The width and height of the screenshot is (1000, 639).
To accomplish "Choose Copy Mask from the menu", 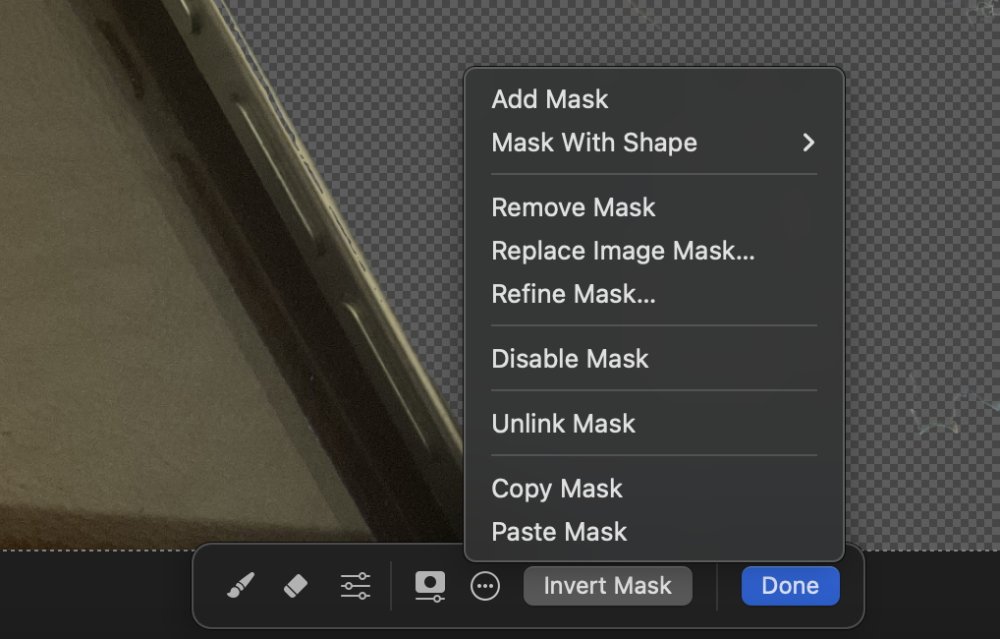I will pyautogui.click(x=557, y=489).
